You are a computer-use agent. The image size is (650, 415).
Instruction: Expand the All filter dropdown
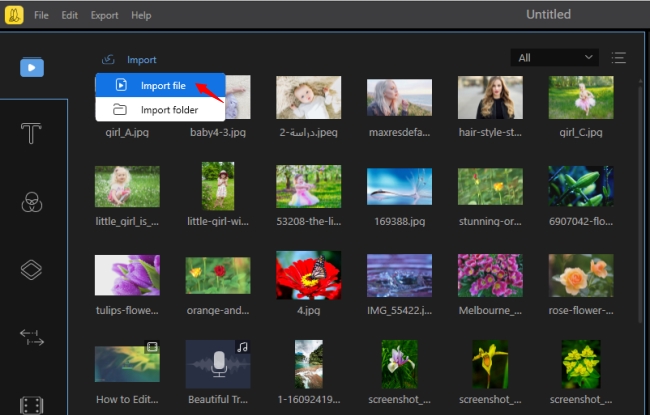[553, 58]
